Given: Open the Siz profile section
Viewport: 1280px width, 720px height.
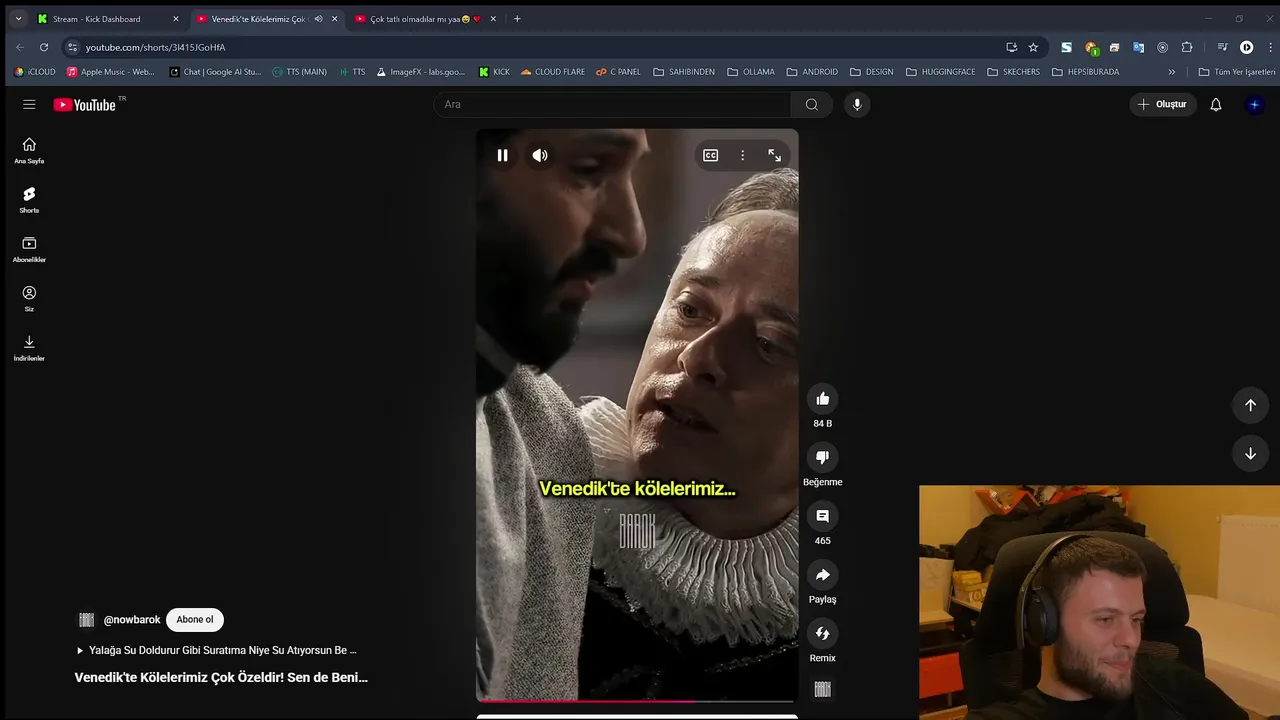Looking at the screenshot, I should (29, 298).
